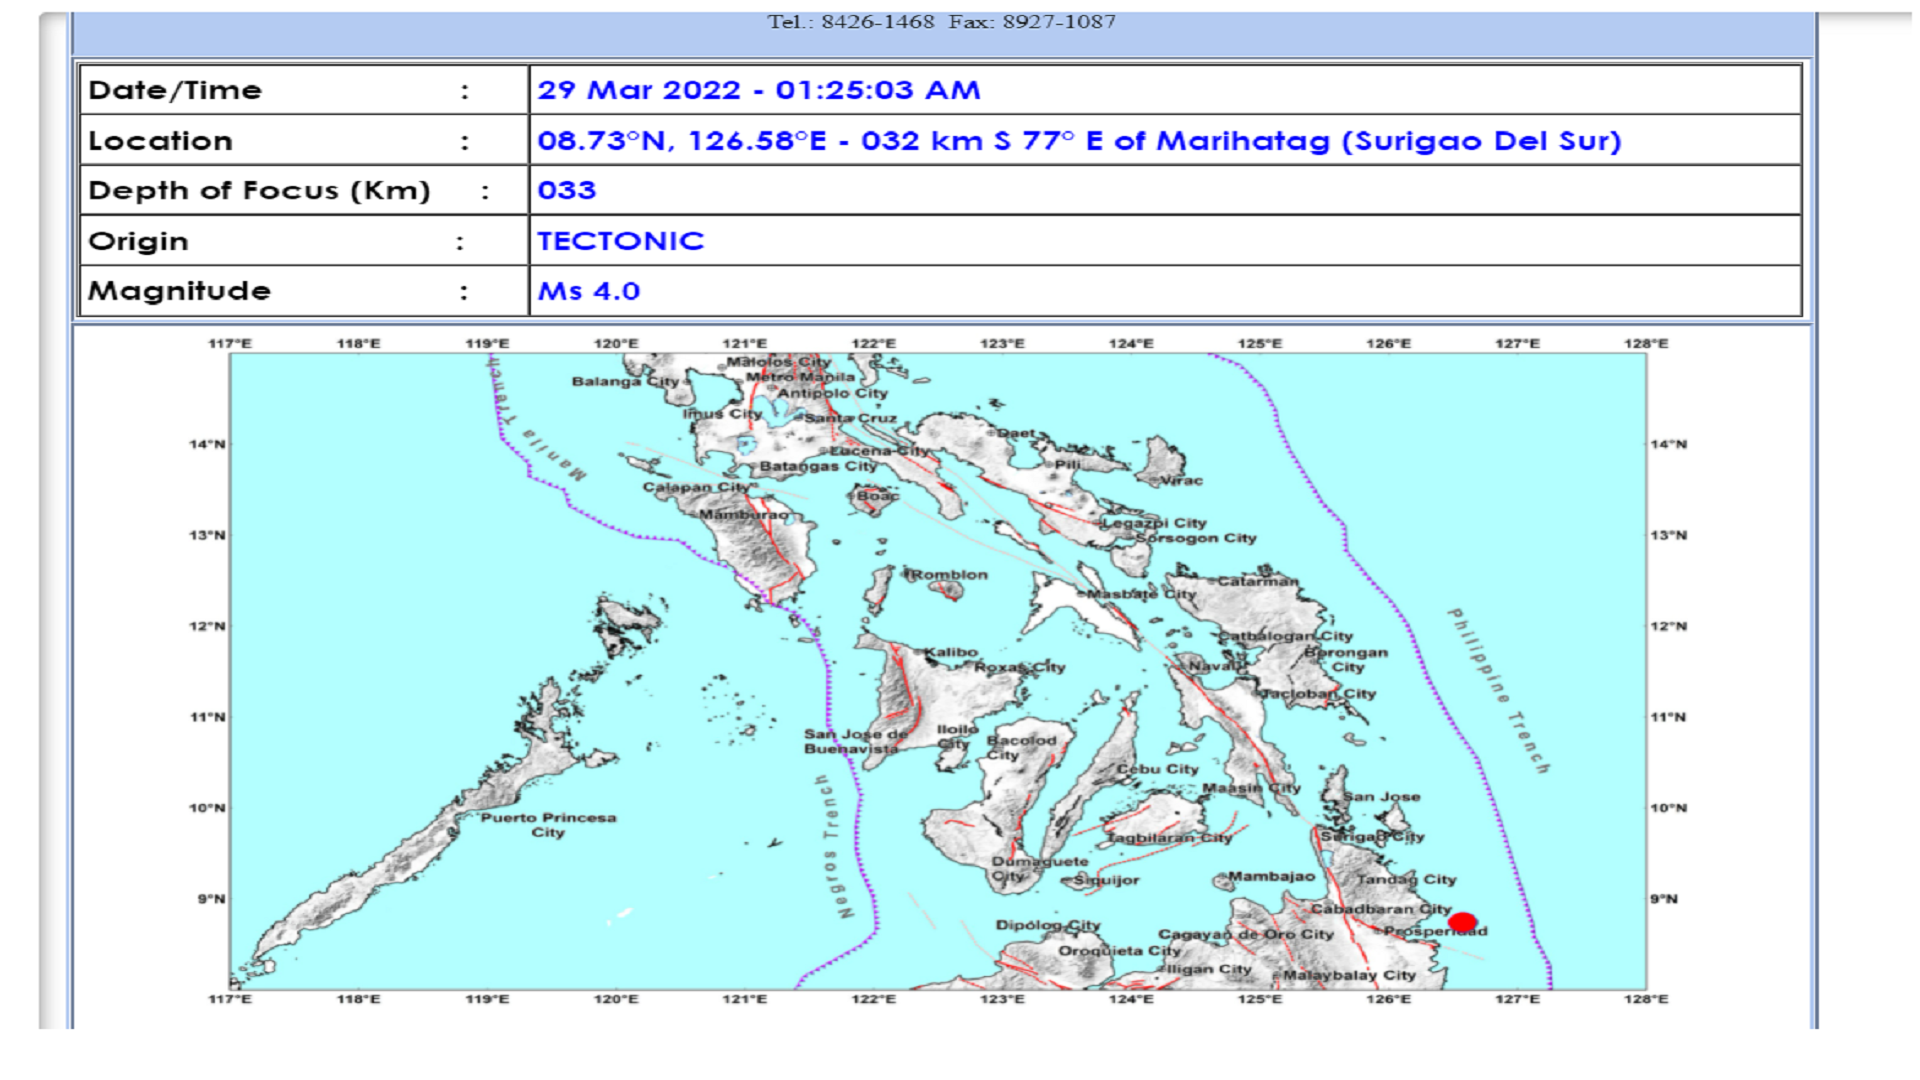
Task: Click Daet label on map
Action: point(1016,433)
